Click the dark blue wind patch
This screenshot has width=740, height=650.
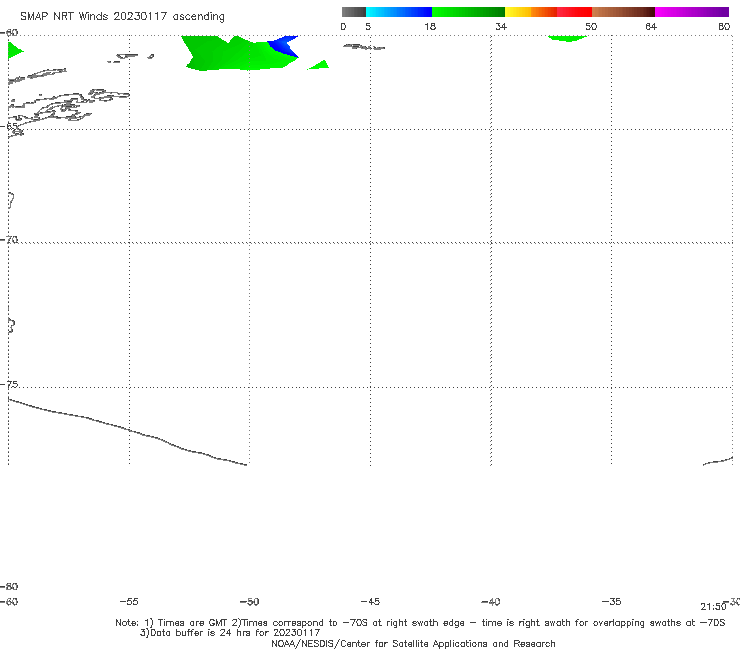(x=284, y=45)
